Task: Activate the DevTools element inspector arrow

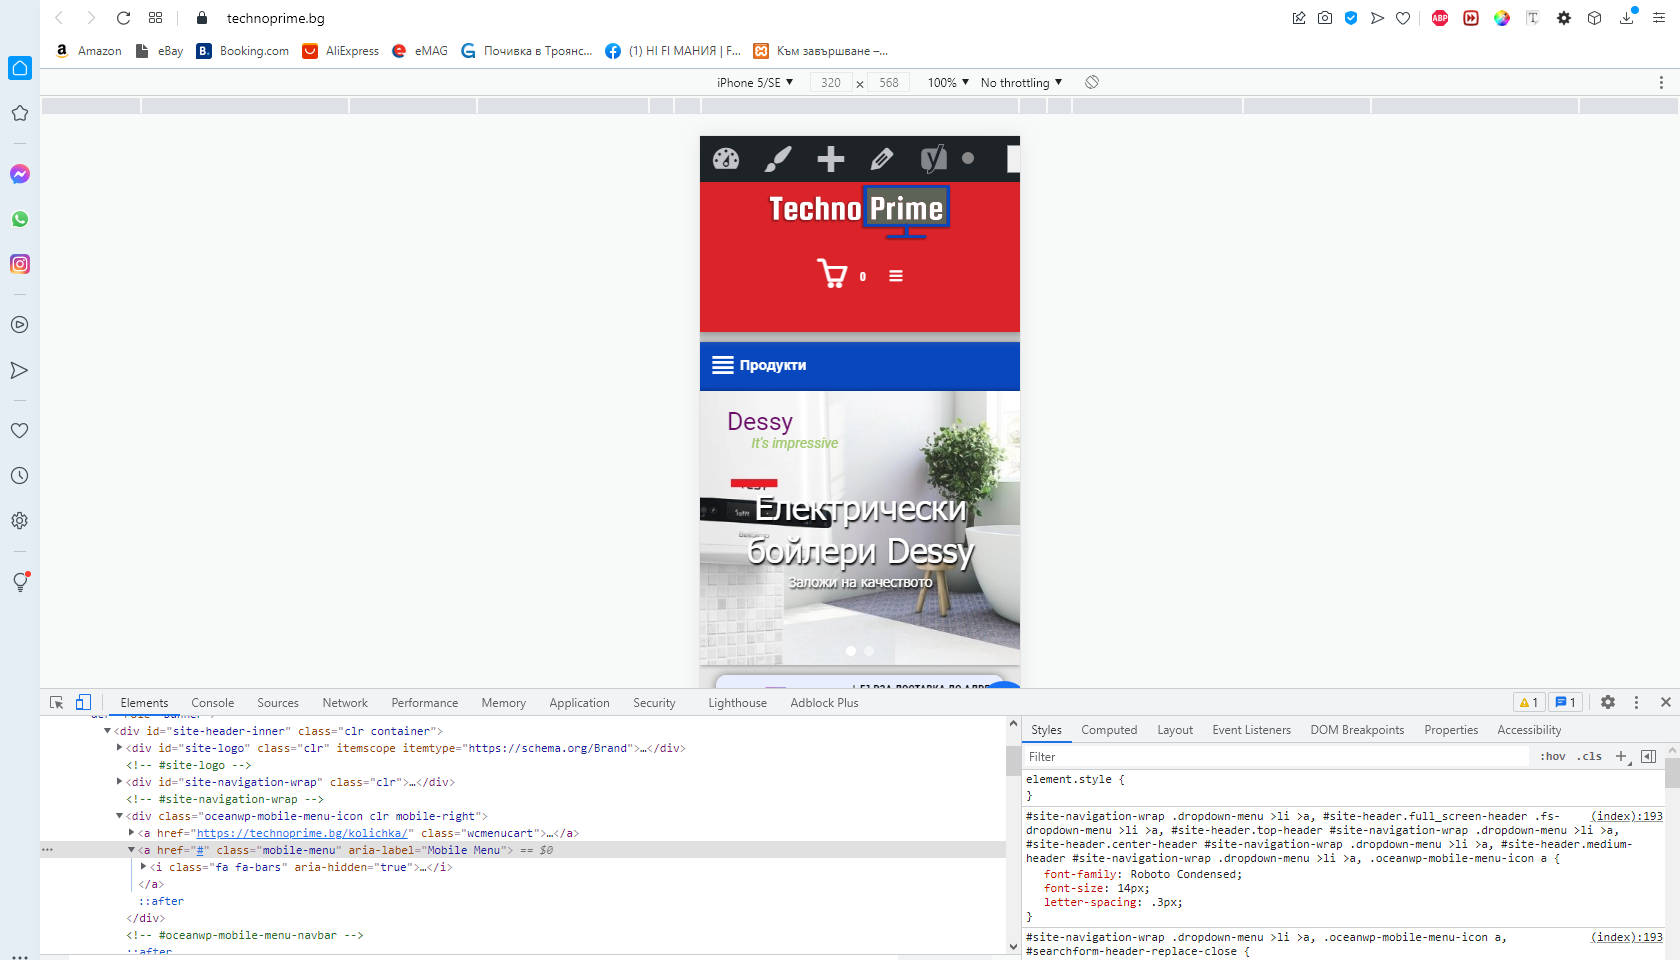Action: [57, 703]
